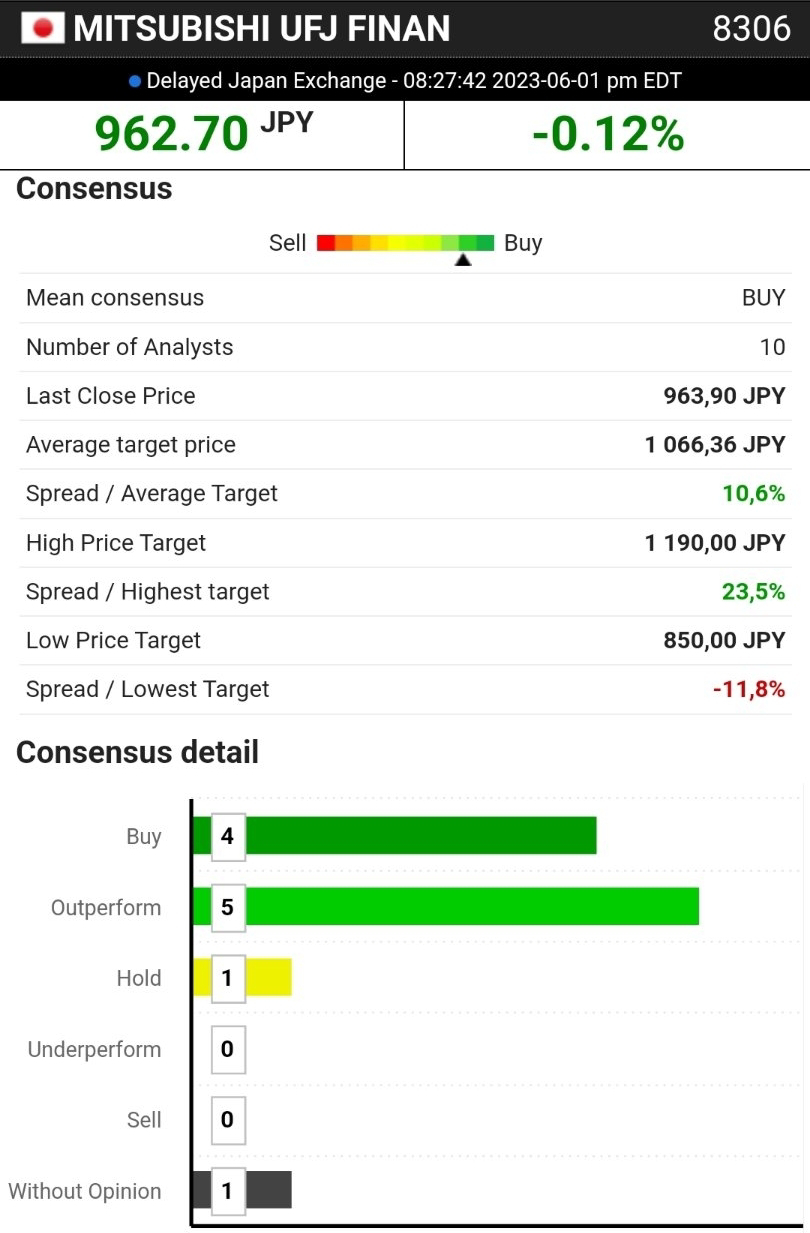Click the MITSUBISHI UFJ FINAN title

[x=262, y=29]
